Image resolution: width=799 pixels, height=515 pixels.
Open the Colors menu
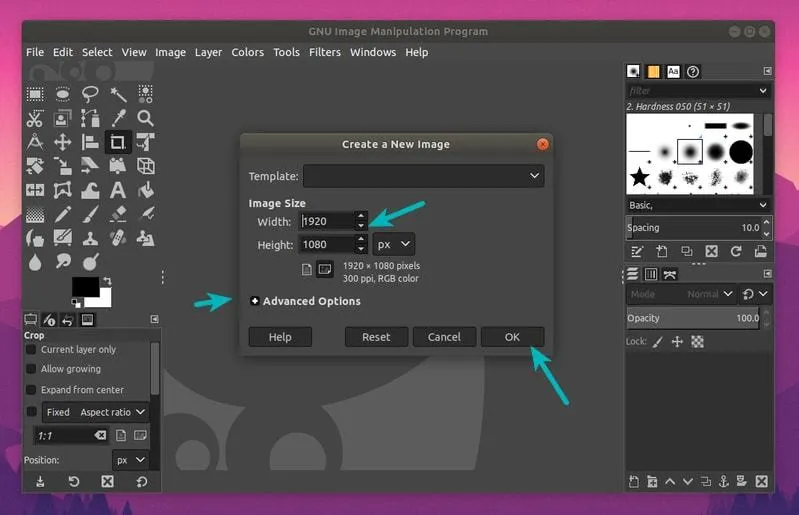click(x=248, y=52)
